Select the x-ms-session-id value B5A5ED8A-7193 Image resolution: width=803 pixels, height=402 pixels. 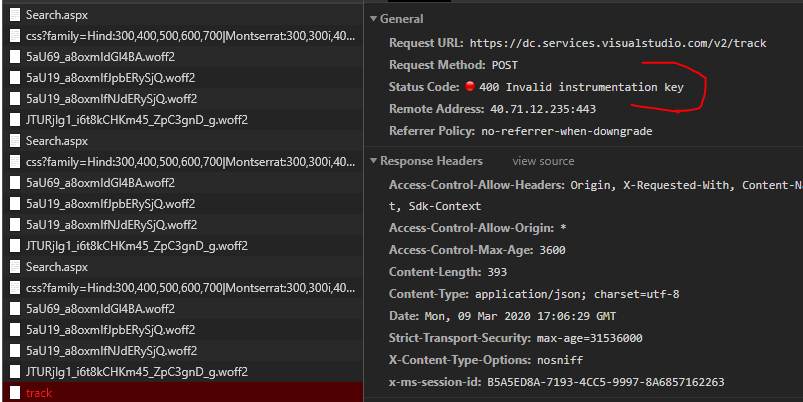click(606, 383)
